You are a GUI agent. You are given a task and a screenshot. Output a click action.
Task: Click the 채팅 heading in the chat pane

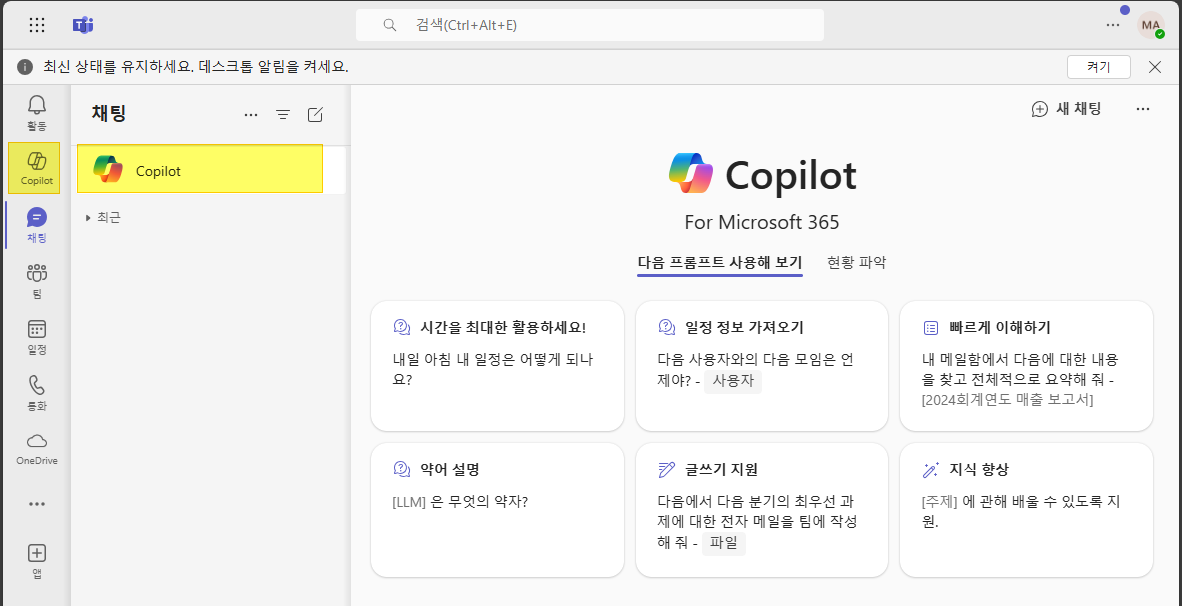coord(109,113)
